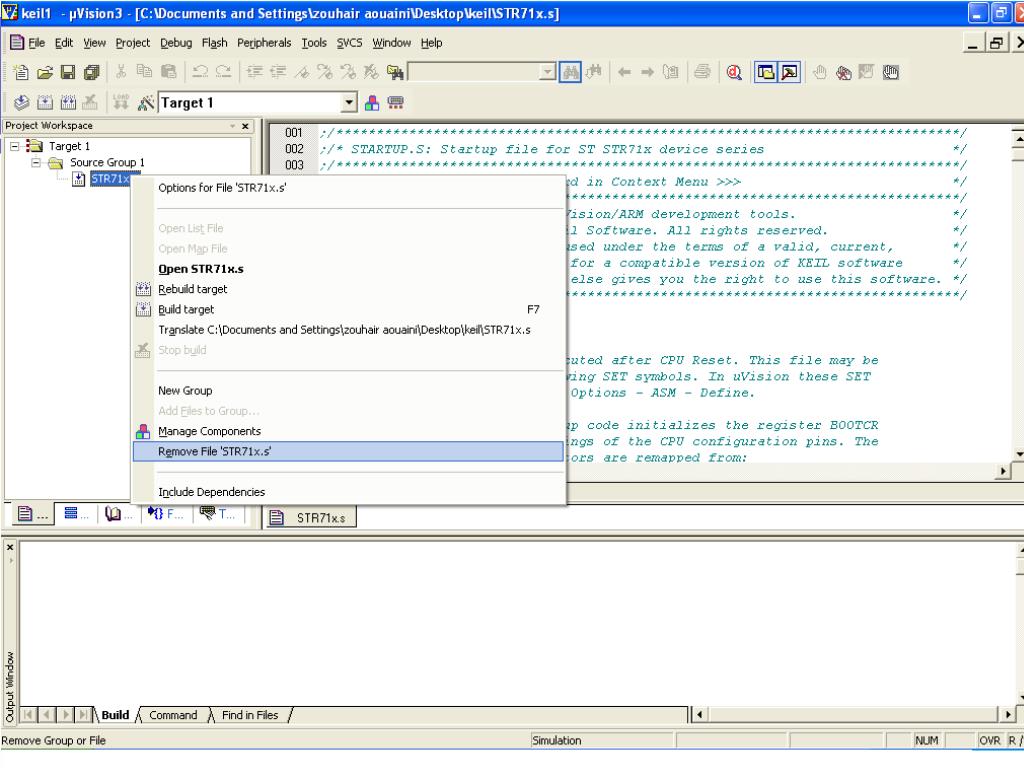
Task: Switch to the Build output tab
Action: coord(115,715)
